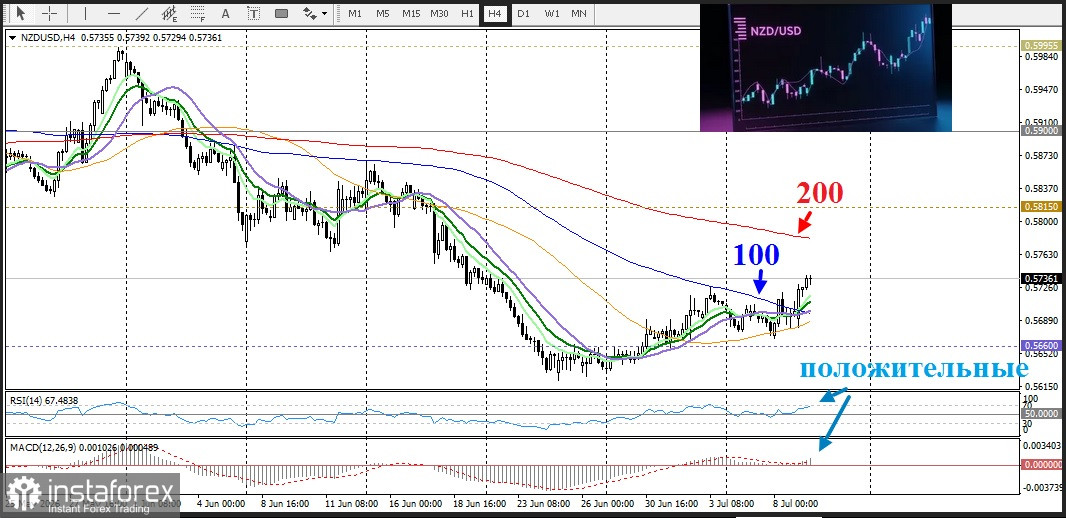Click the 0.57630 price scale value
The width and height of the screenshot is (1066, 518).
click(1040, 255)
